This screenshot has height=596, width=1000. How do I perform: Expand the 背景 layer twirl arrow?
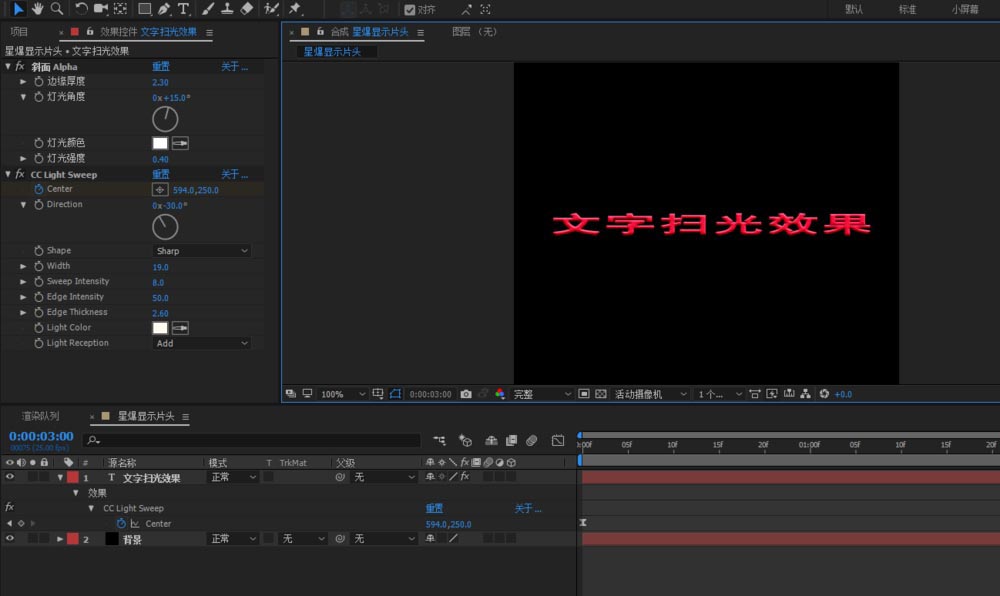tap(60, 539)
